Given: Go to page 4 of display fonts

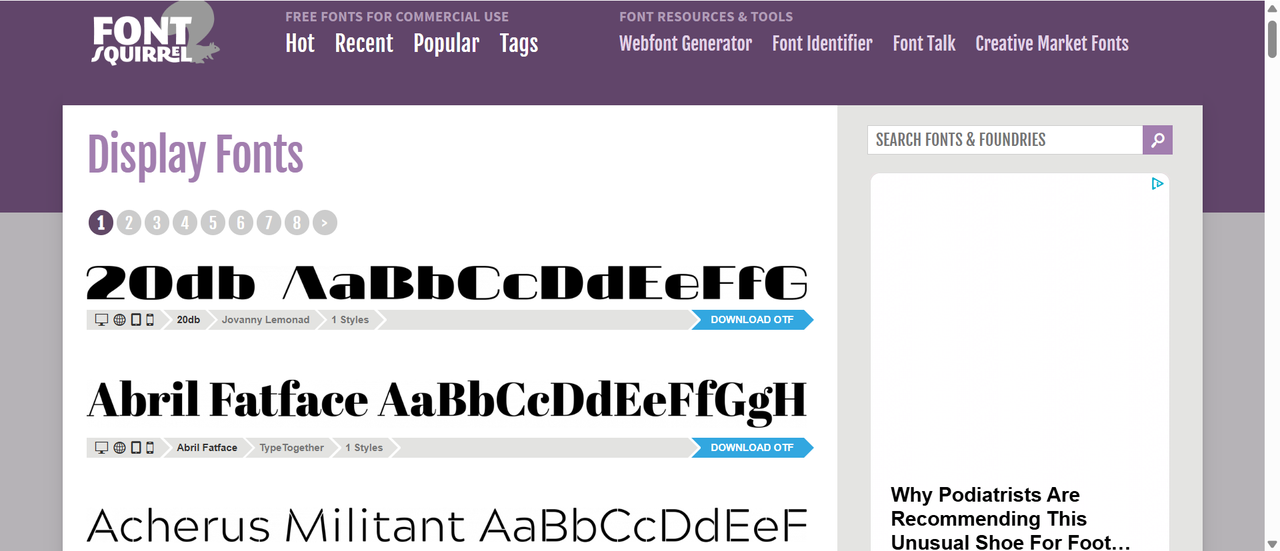Looking at the screenshot, I should (x=185, y=222).
